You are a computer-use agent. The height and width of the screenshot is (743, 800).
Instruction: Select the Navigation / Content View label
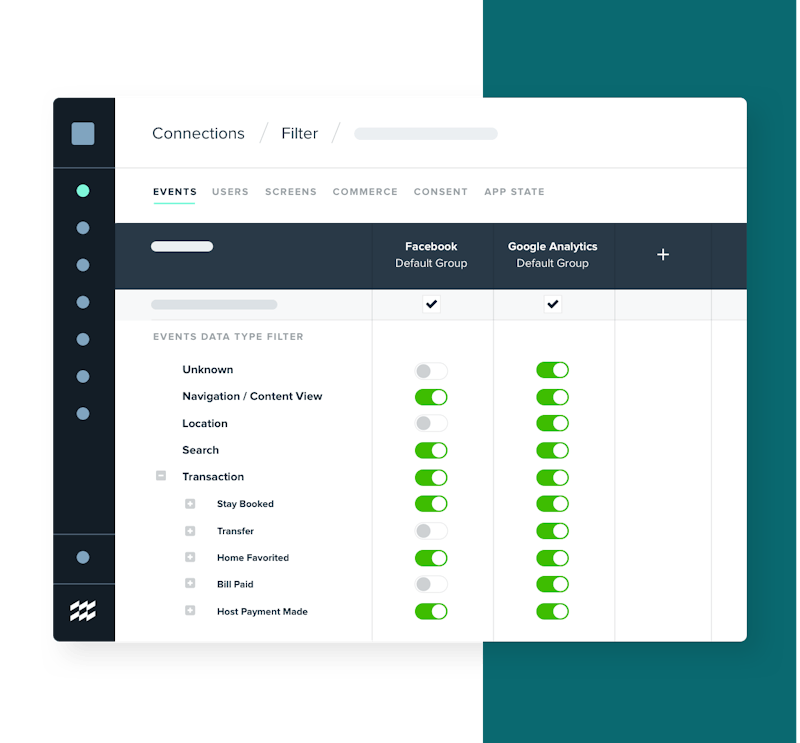click(252, 397)
